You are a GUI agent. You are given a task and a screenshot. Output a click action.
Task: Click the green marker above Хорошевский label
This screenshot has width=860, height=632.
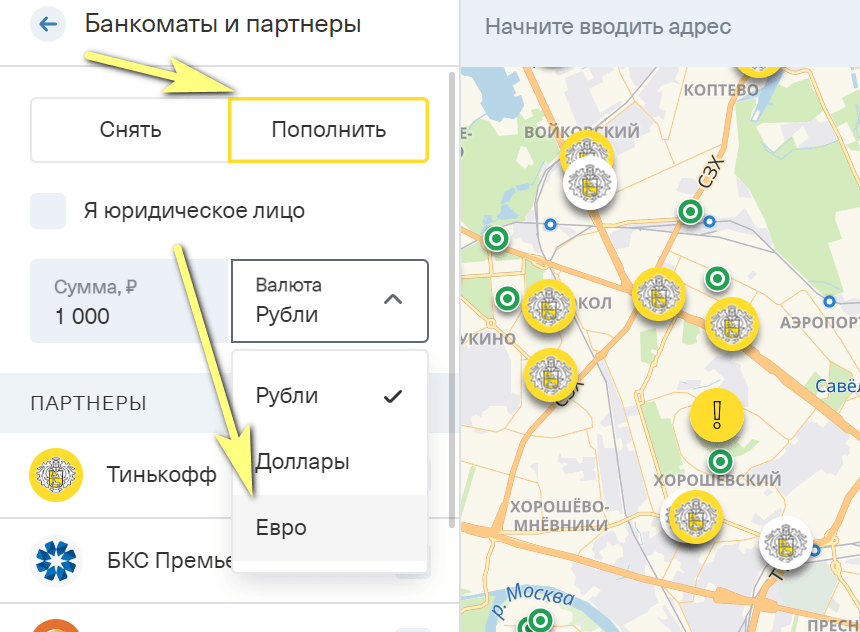pyautogui.click(x=720, y=461)
